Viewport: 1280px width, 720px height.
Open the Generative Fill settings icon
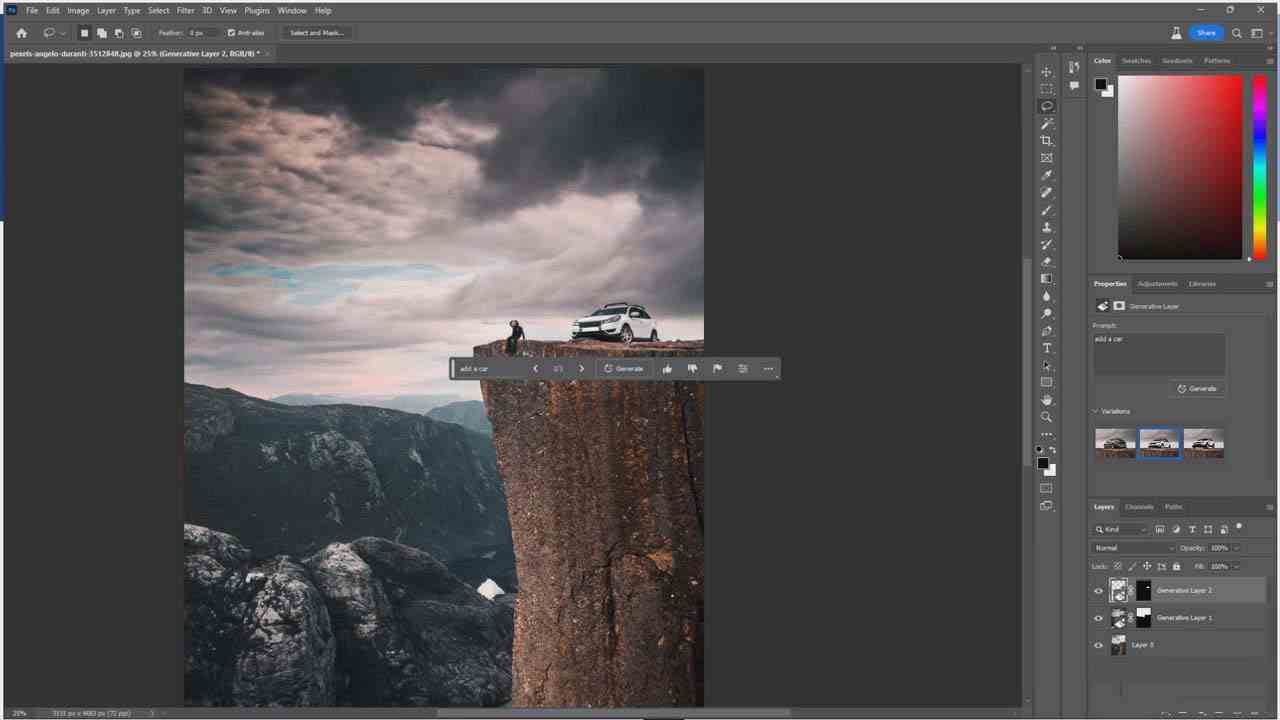742,368
